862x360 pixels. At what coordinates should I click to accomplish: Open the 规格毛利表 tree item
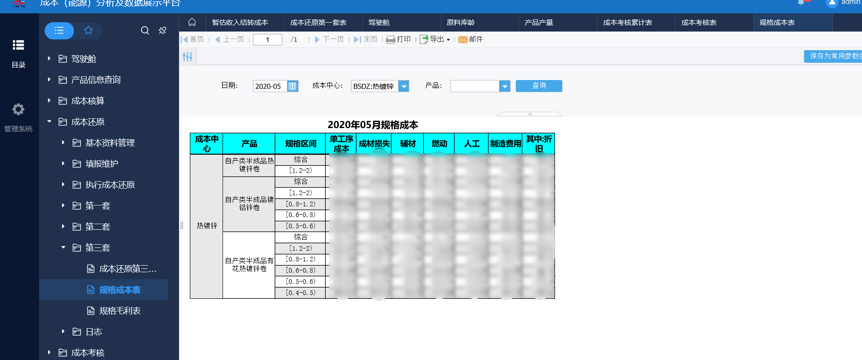(120, 311)
